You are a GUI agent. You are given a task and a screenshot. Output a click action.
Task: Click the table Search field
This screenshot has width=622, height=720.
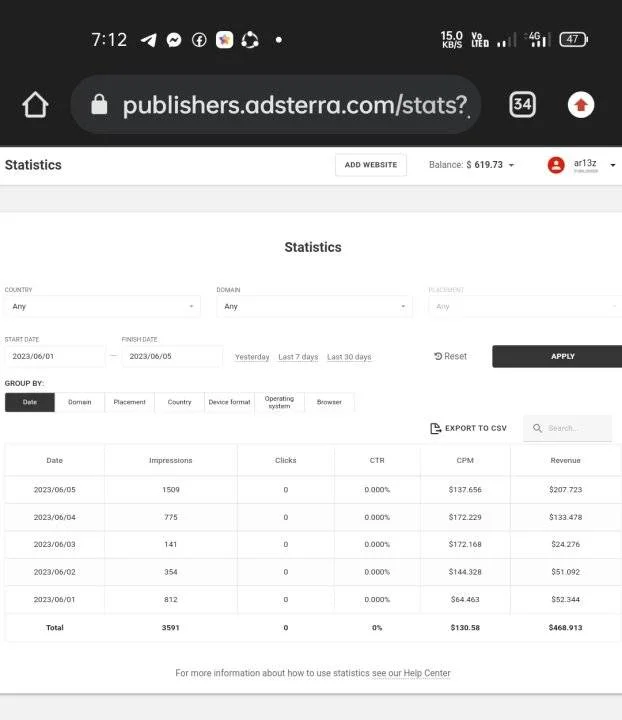click(x=568, y=428)
